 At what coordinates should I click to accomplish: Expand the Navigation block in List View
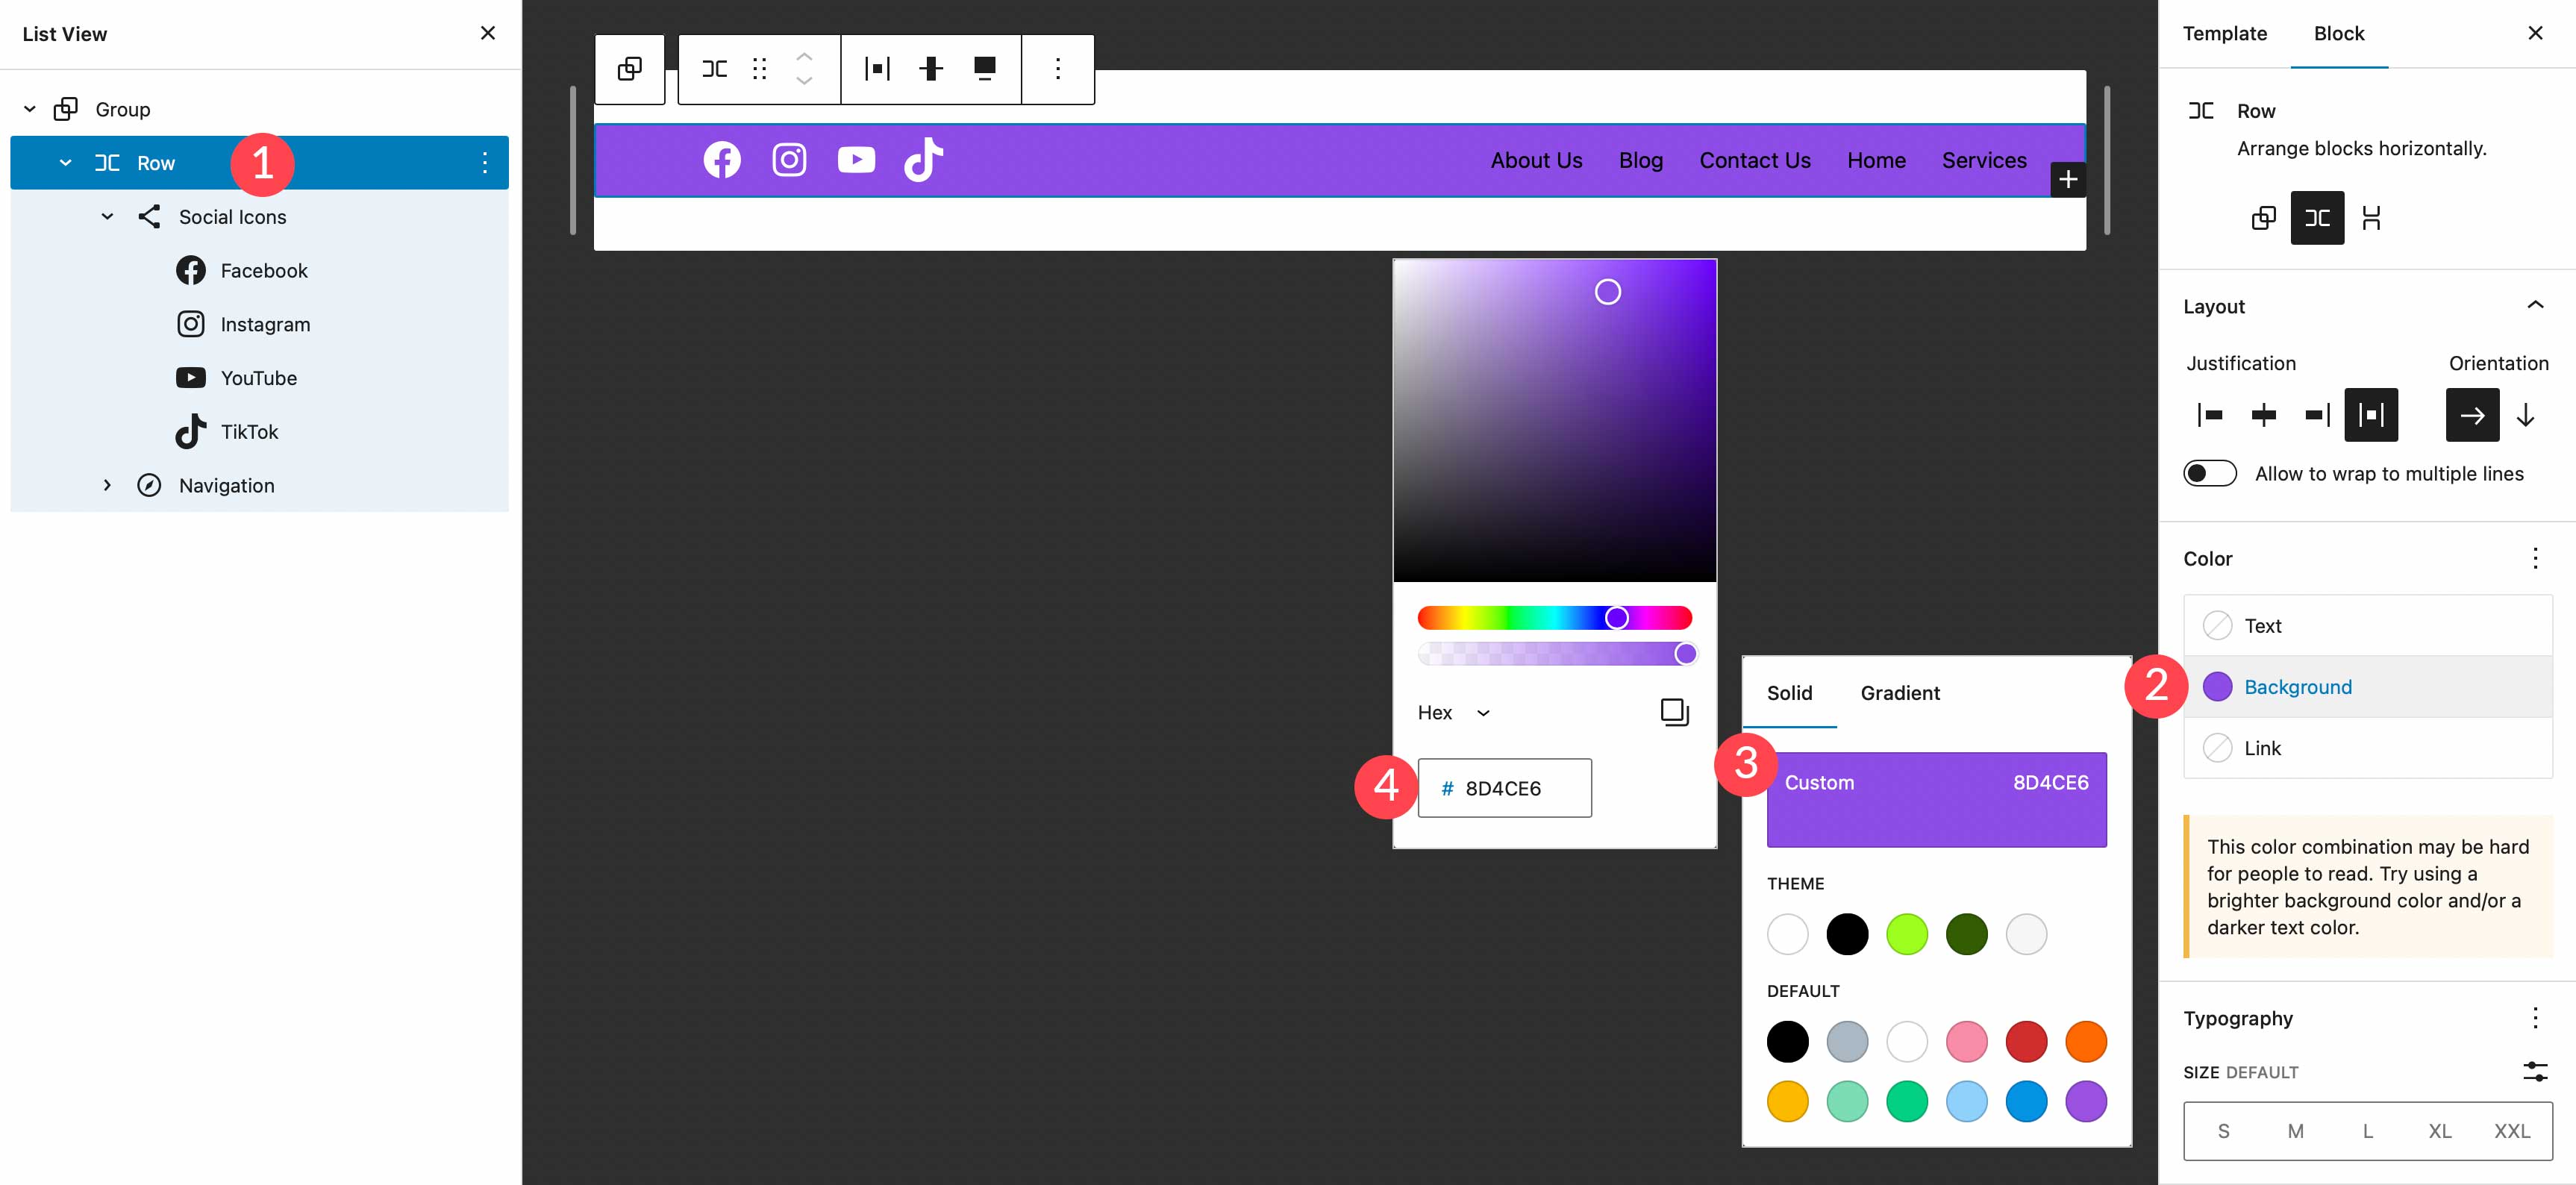pyautogui.click(x=104, y=485)
